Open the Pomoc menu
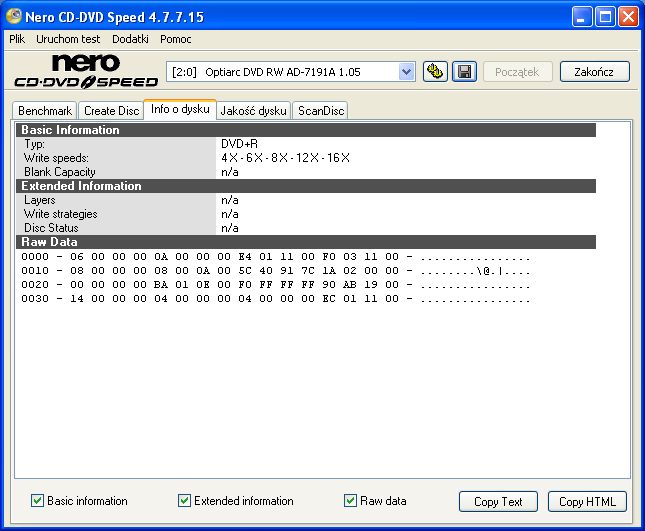Screen dimensions: 645x531 (x=176, y=39)
